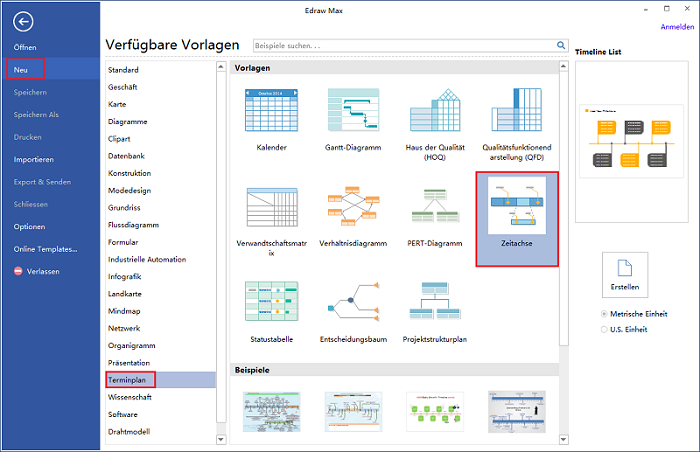Select the Diagramme category
Image resolution: width=700 pixels, height=452 pixels.
point(127,121)
